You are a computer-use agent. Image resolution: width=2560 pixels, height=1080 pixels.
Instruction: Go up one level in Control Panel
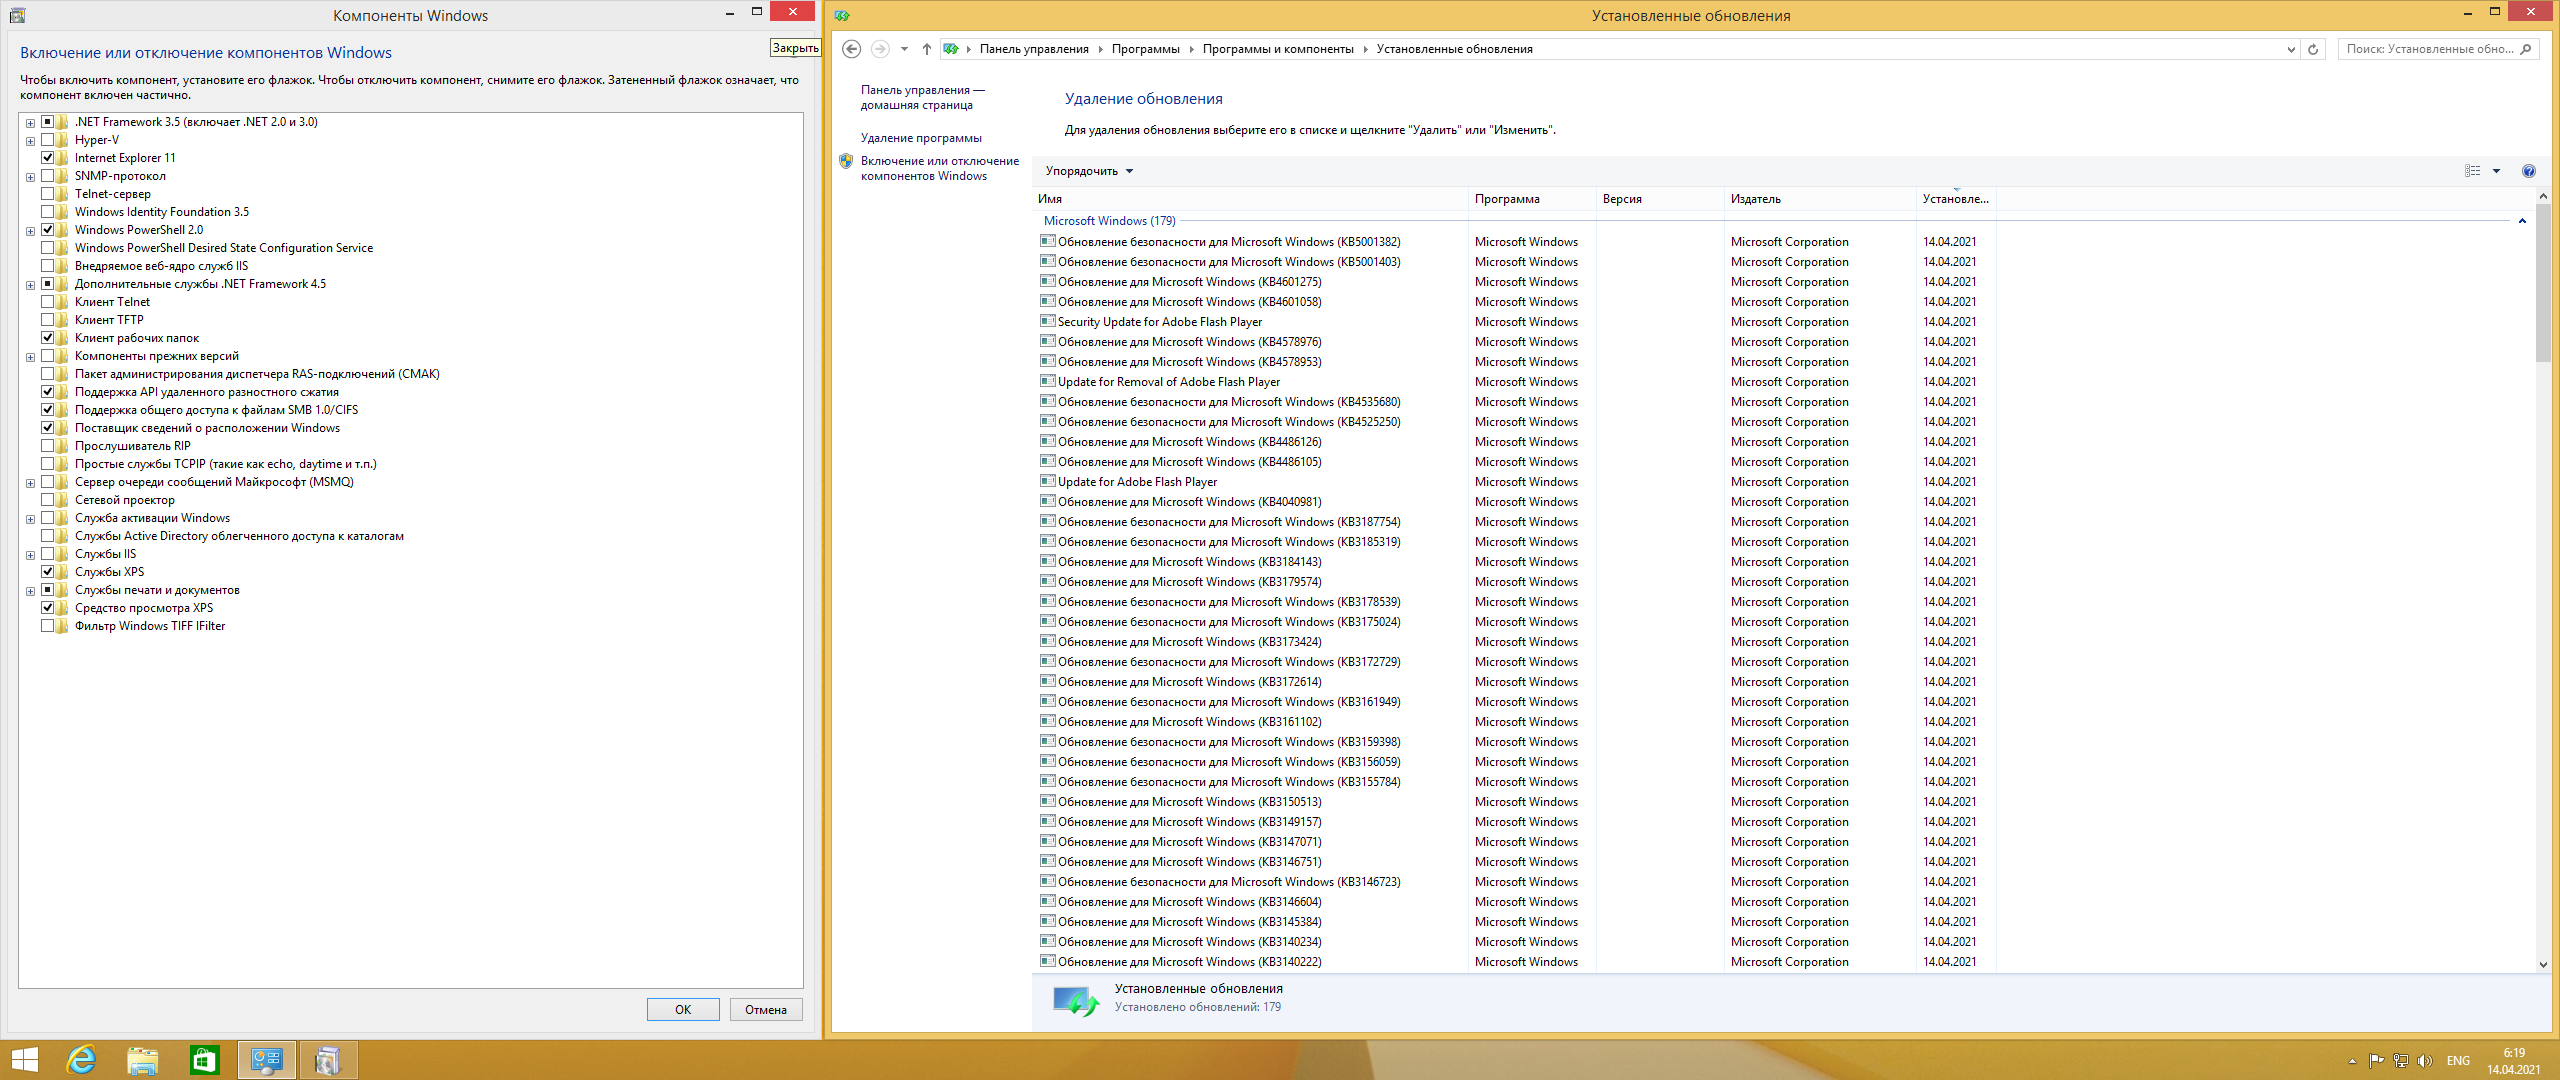pyautogui.click(x=927, y=49)
